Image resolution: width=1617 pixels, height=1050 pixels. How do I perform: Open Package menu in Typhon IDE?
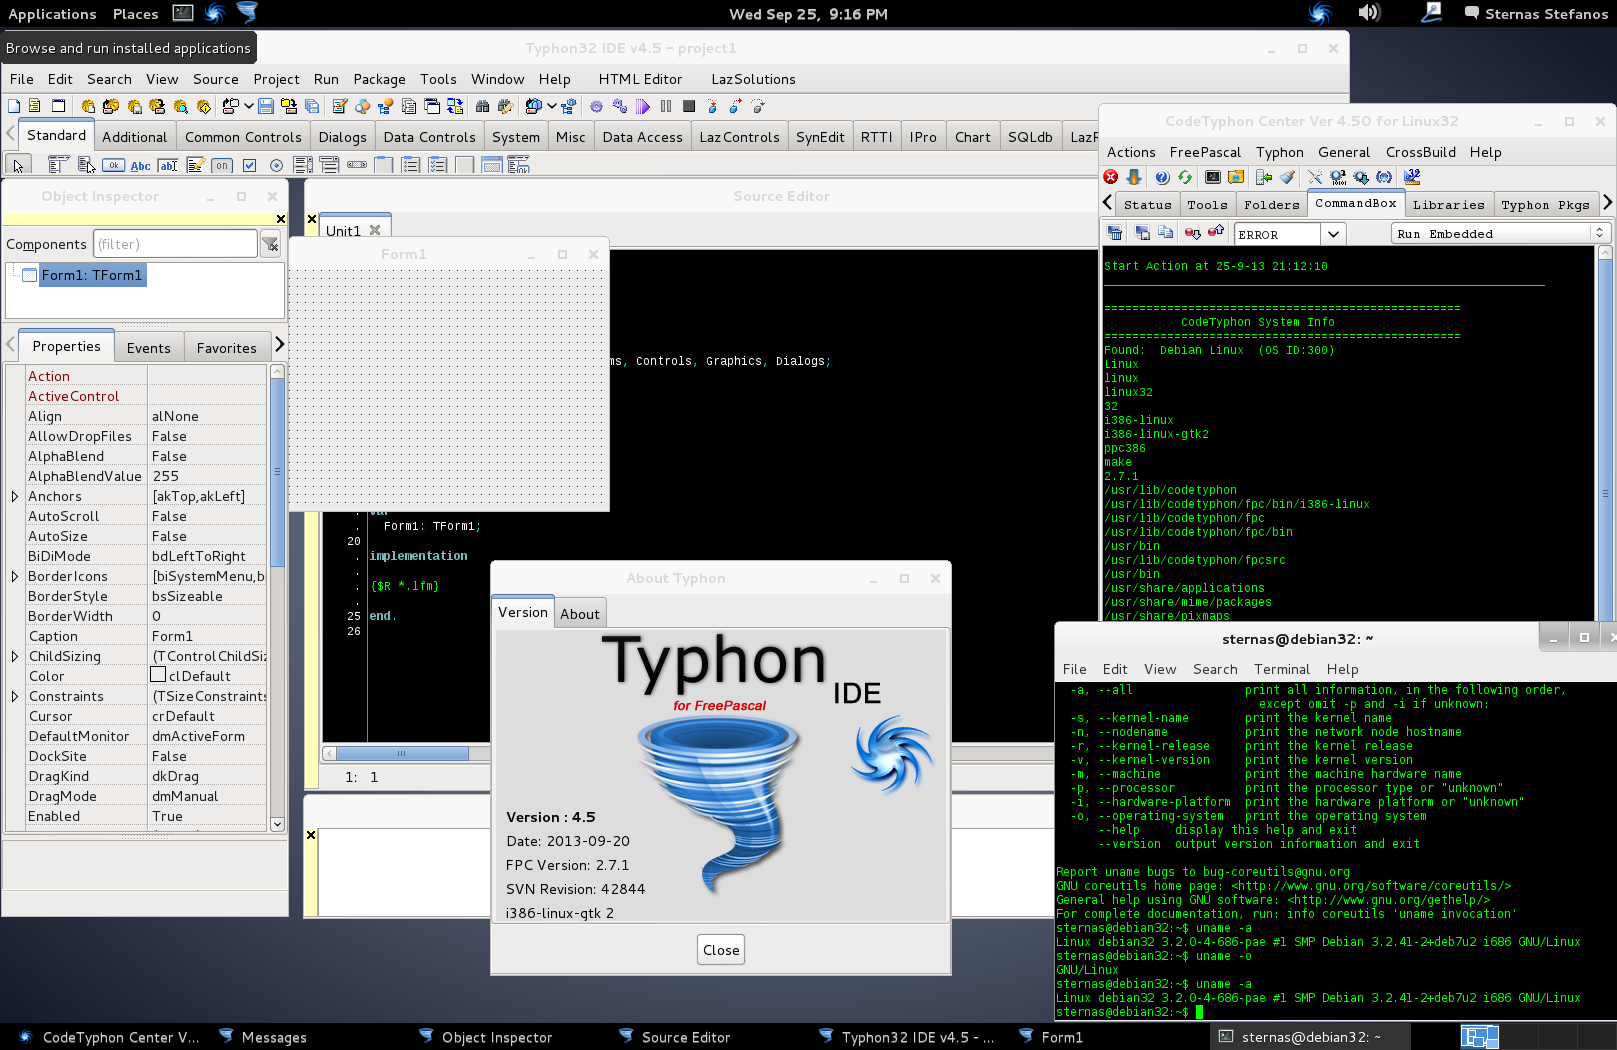(379, 79)
